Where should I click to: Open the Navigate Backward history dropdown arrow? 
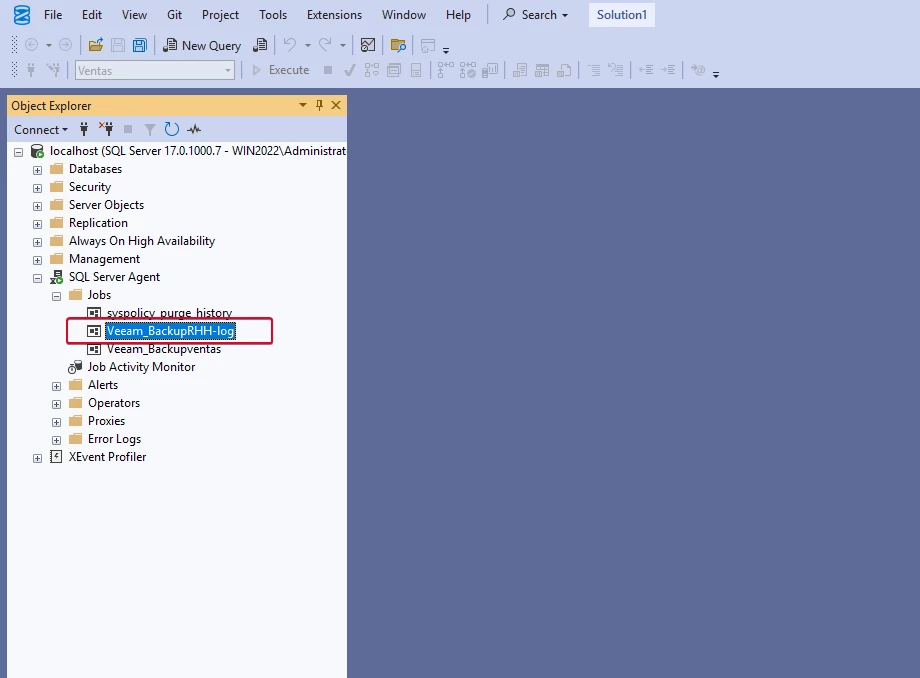[49, 45]
